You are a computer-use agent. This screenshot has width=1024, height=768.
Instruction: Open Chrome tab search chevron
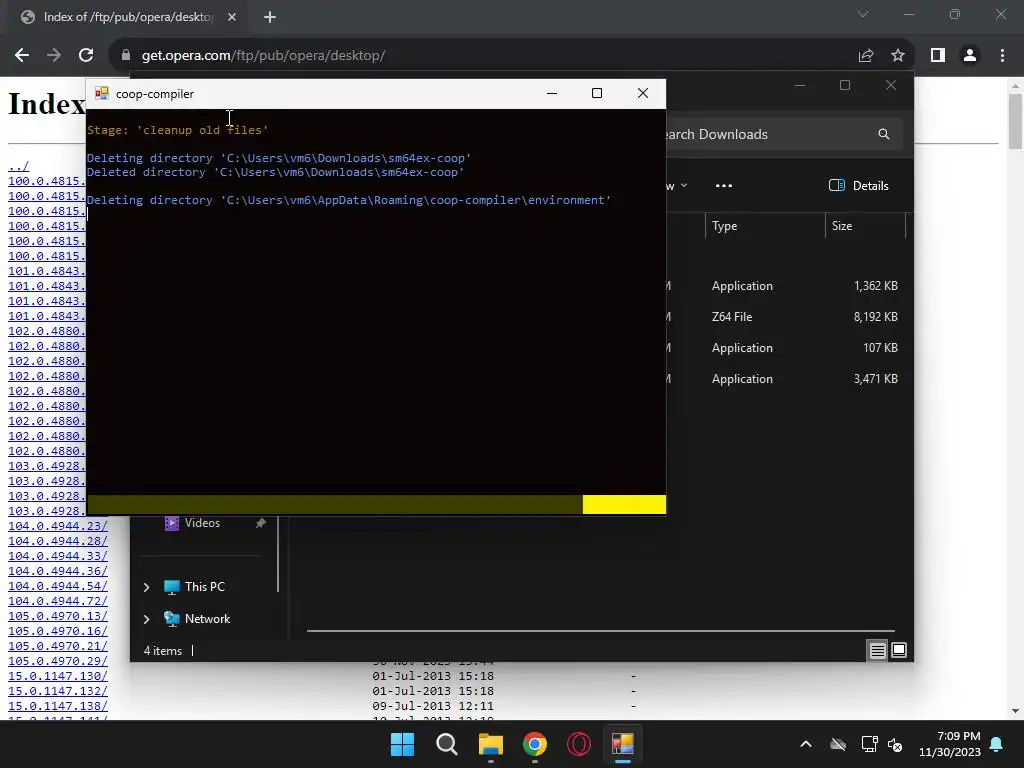[x=863, y=14]
